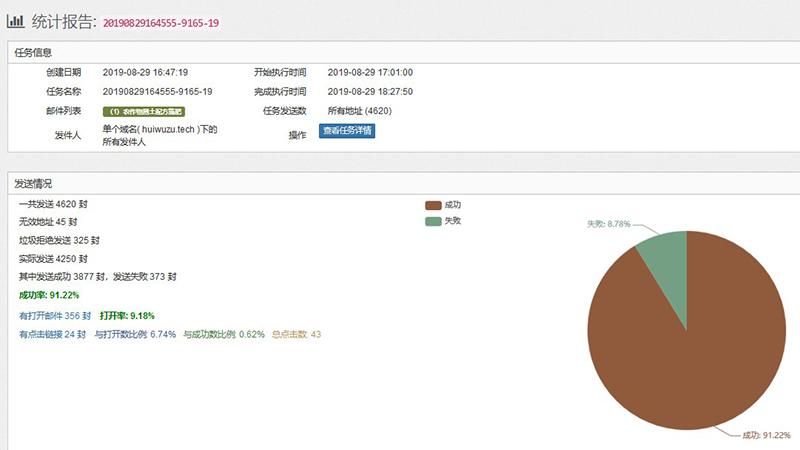Open task details via 查看任务详情 button
The width and height of the screenshot is (800, 450).
tap(347, 131)
